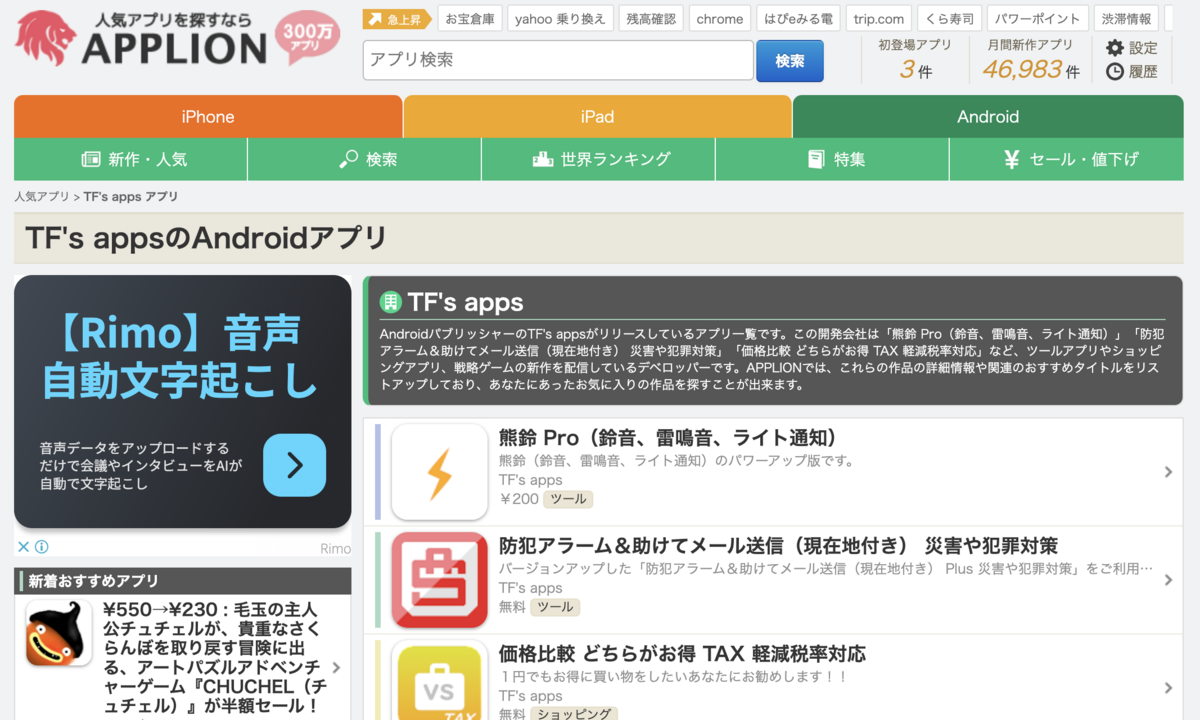Select trending keyword yahoo 乗り換え
The image size is (1200, 720).
tap(560, 19)
